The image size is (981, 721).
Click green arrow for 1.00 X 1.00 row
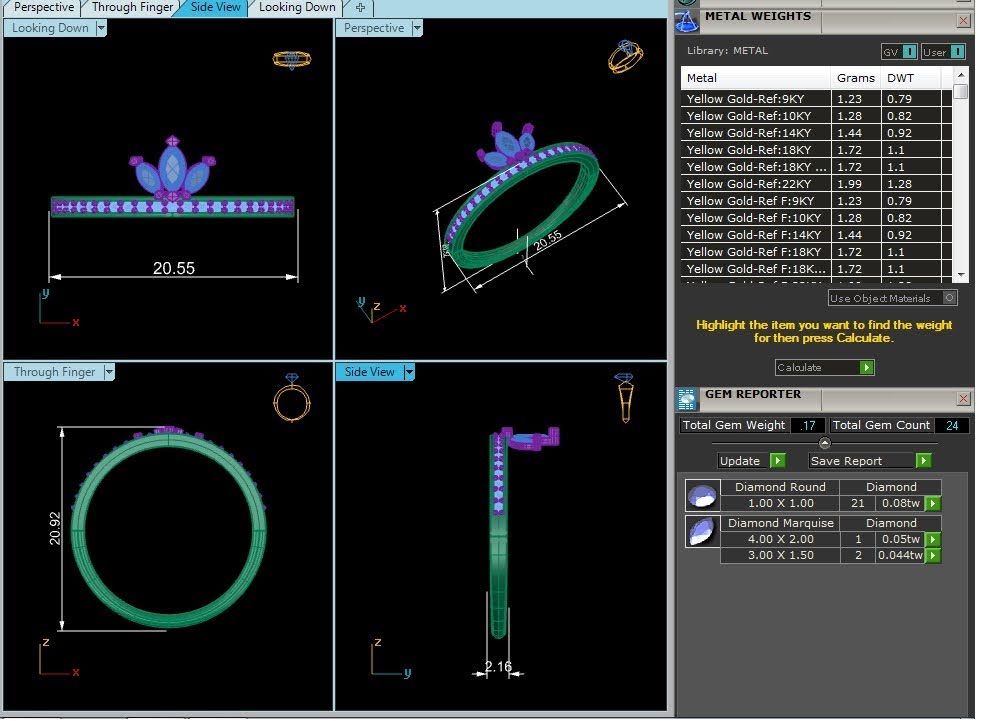click(x=932, y=504)
